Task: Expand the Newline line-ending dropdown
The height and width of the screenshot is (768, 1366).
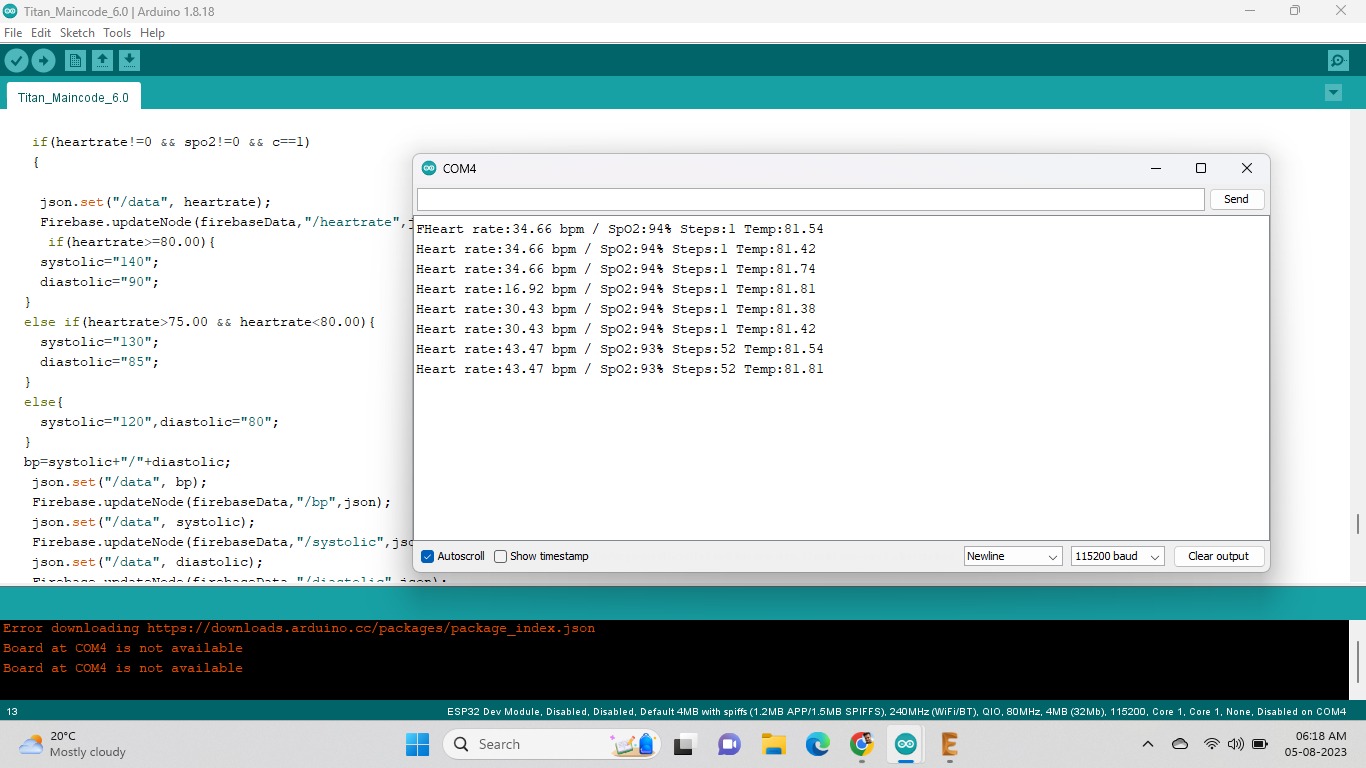Action: click(x=1013, y=556)
